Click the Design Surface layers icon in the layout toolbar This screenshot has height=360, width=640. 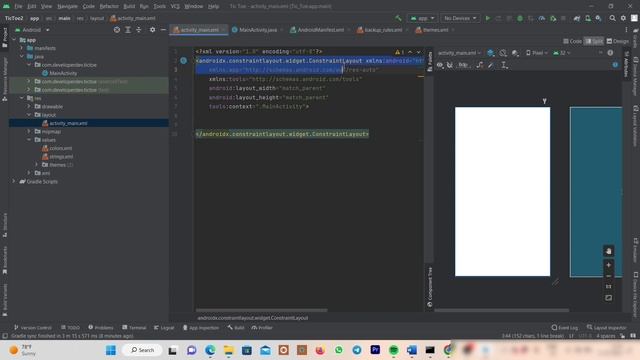coord(491,53)
